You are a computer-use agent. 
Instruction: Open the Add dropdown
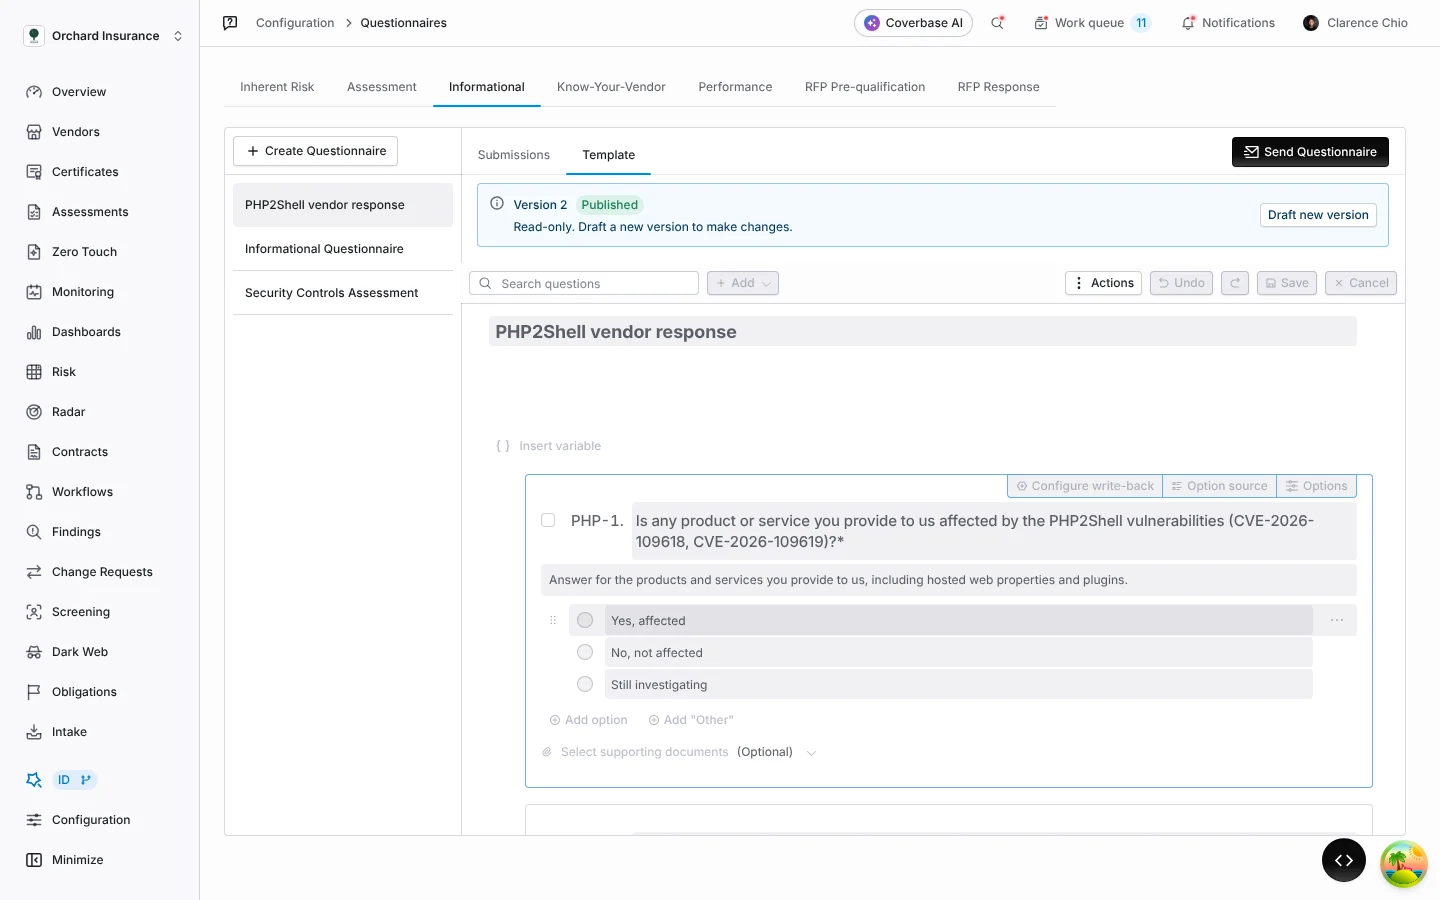(x=743, y=283)
